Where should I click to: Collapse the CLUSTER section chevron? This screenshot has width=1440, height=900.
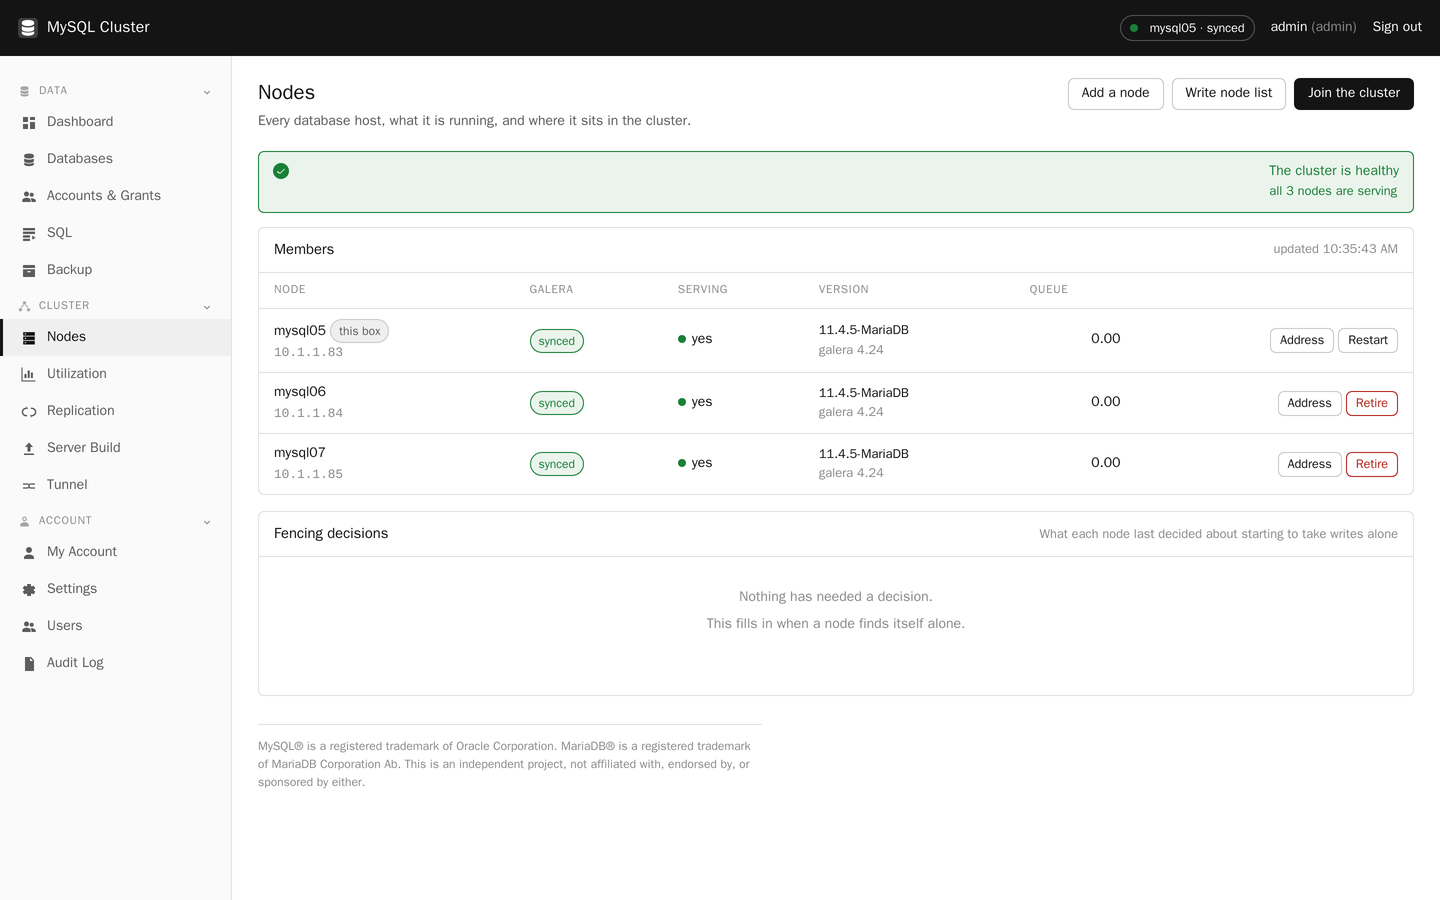pos(207,307)
